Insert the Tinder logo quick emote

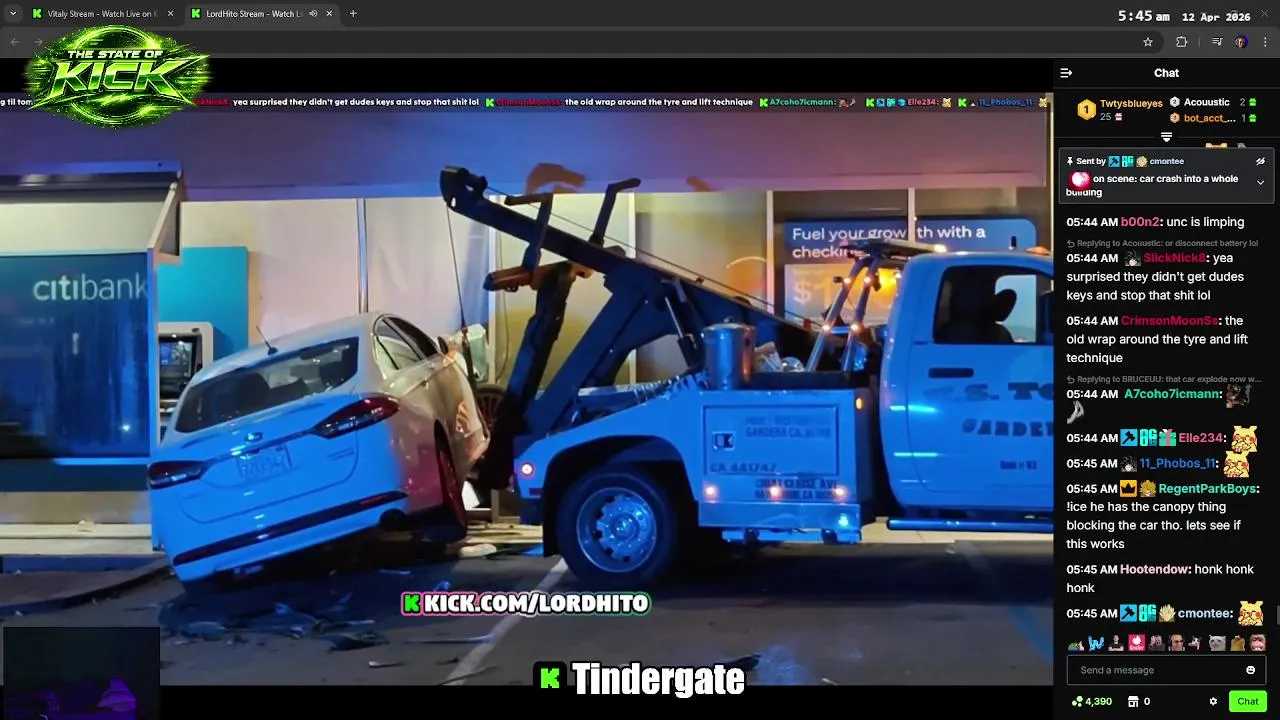1136,643
